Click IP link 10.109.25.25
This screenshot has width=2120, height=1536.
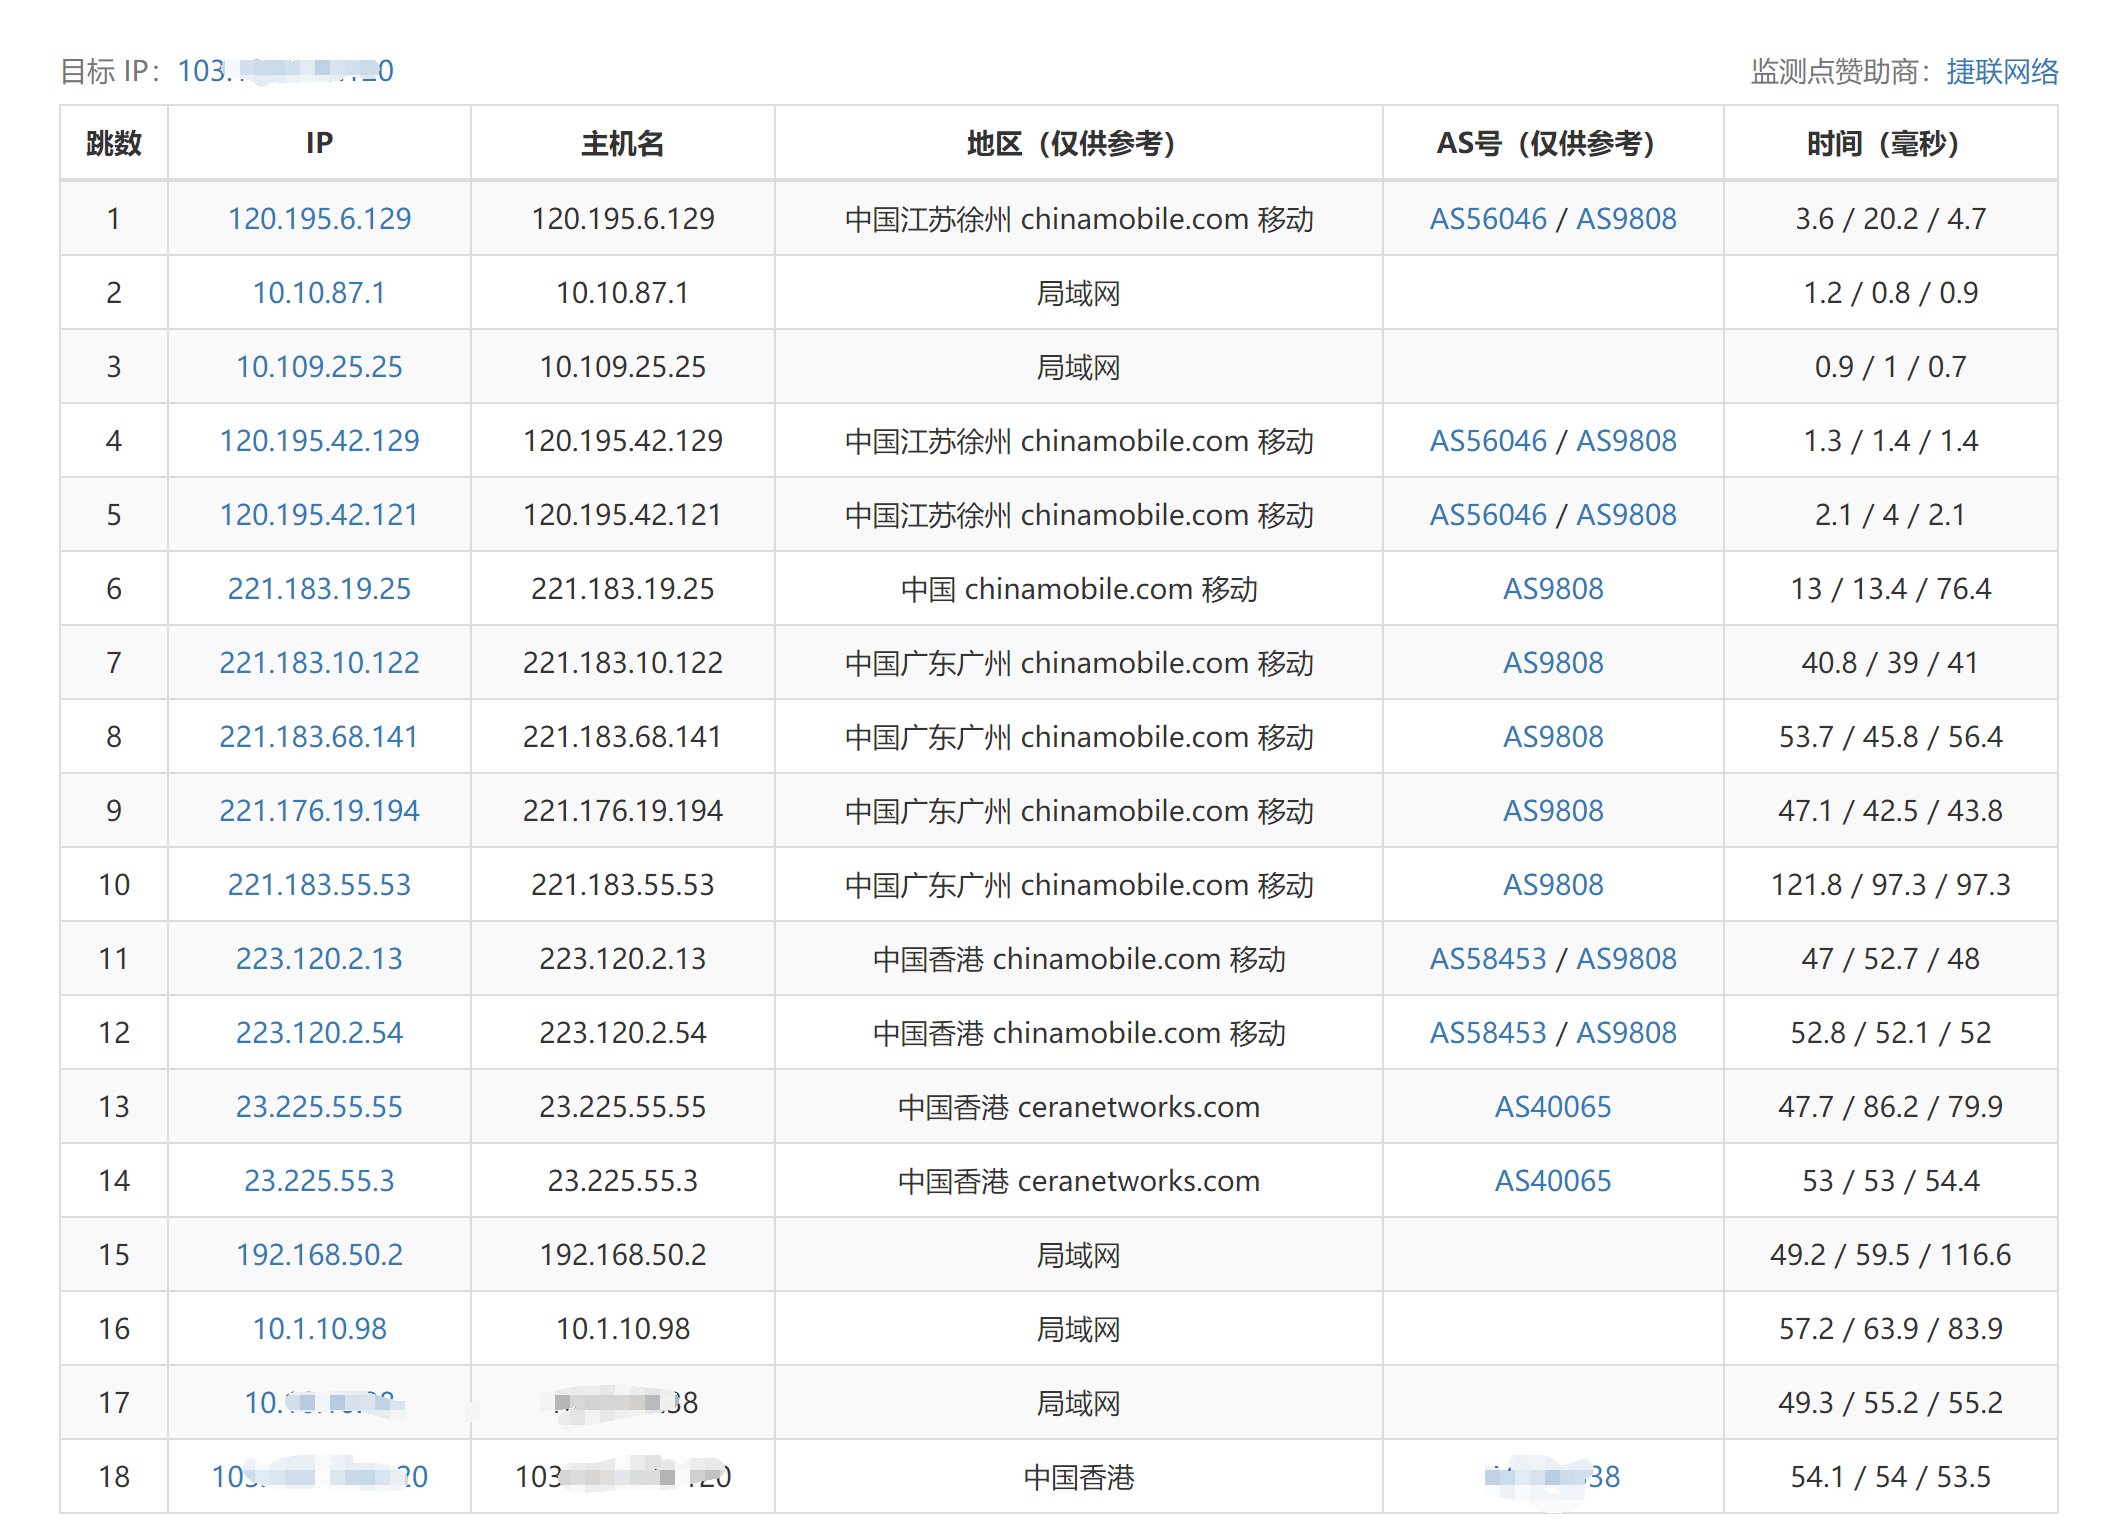coord(319,367)
